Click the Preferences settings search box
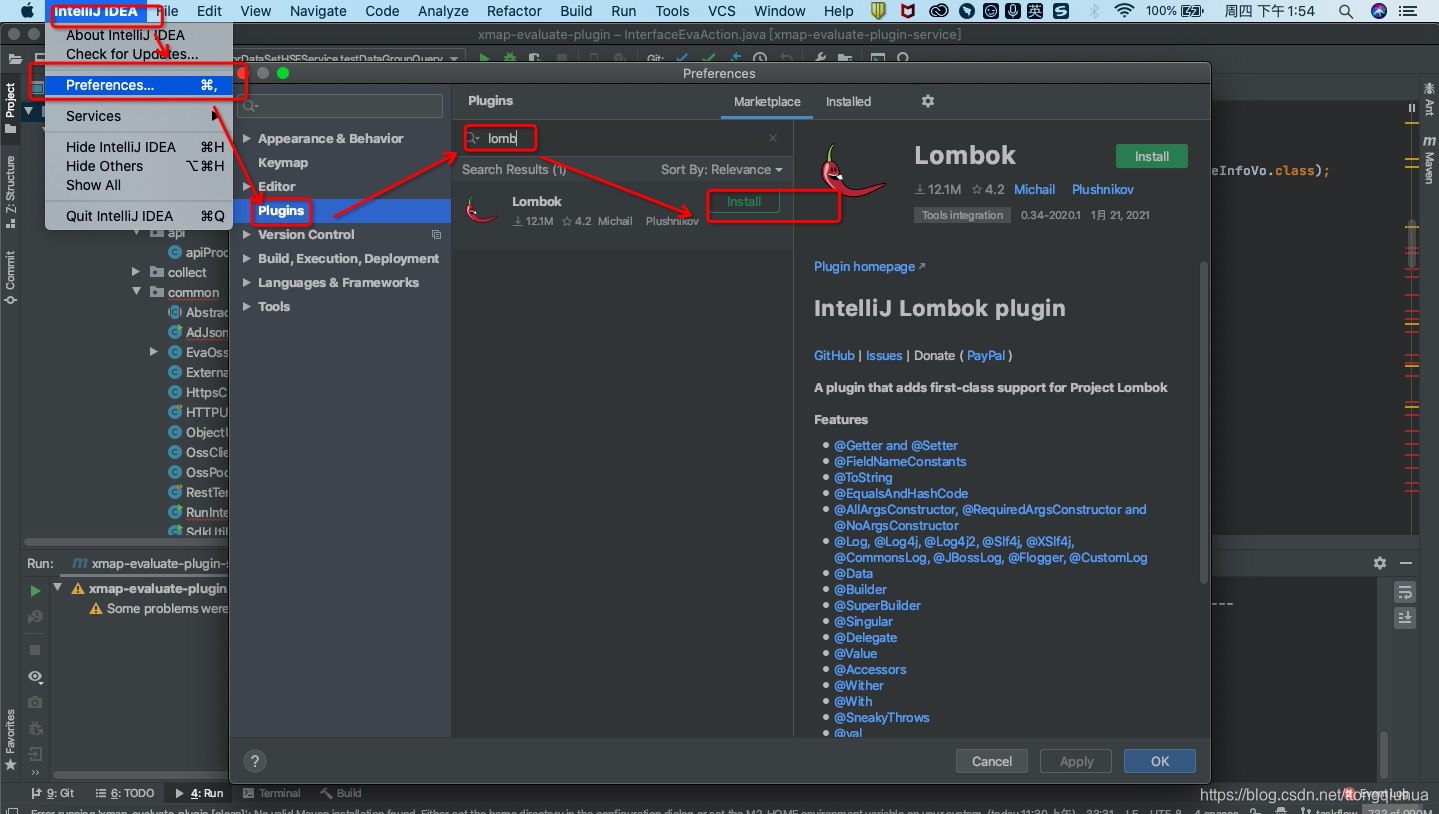This screenshot has width=1439, height=814. (341, 106)
